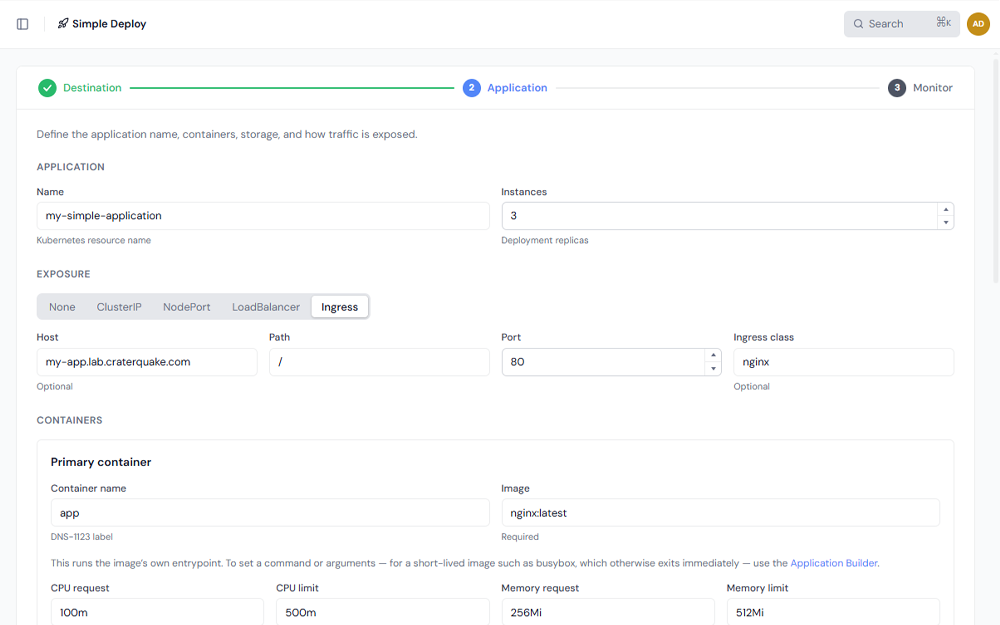
Task: Click the Primary container heading
Action: (101, 462)
